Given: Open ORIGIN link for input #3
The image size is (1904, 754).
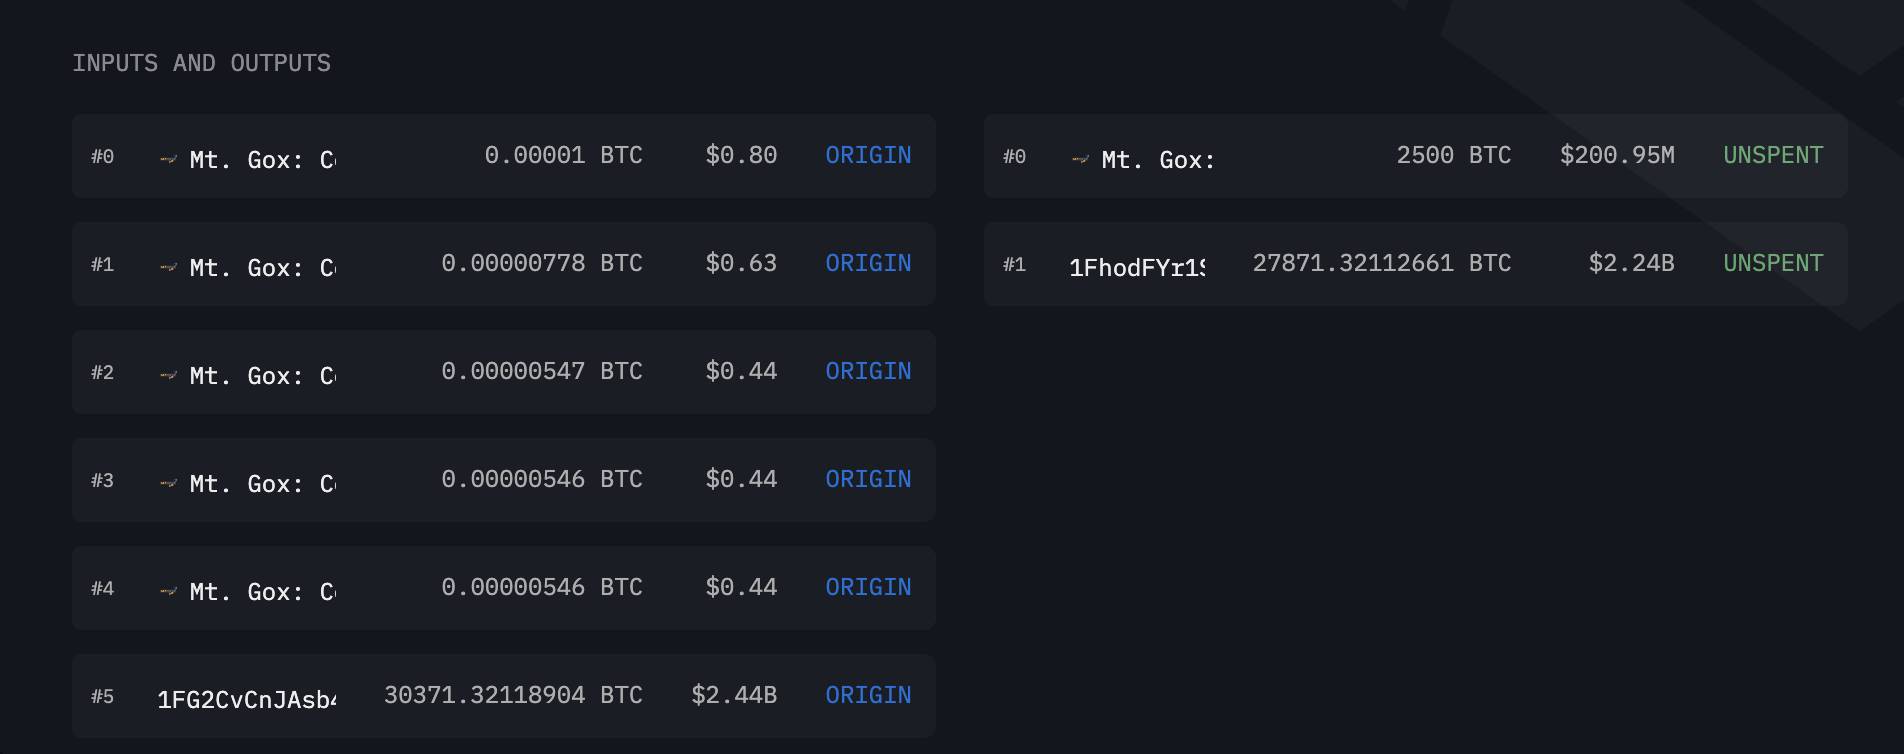Looking at the screenshot, I should 868,479.
